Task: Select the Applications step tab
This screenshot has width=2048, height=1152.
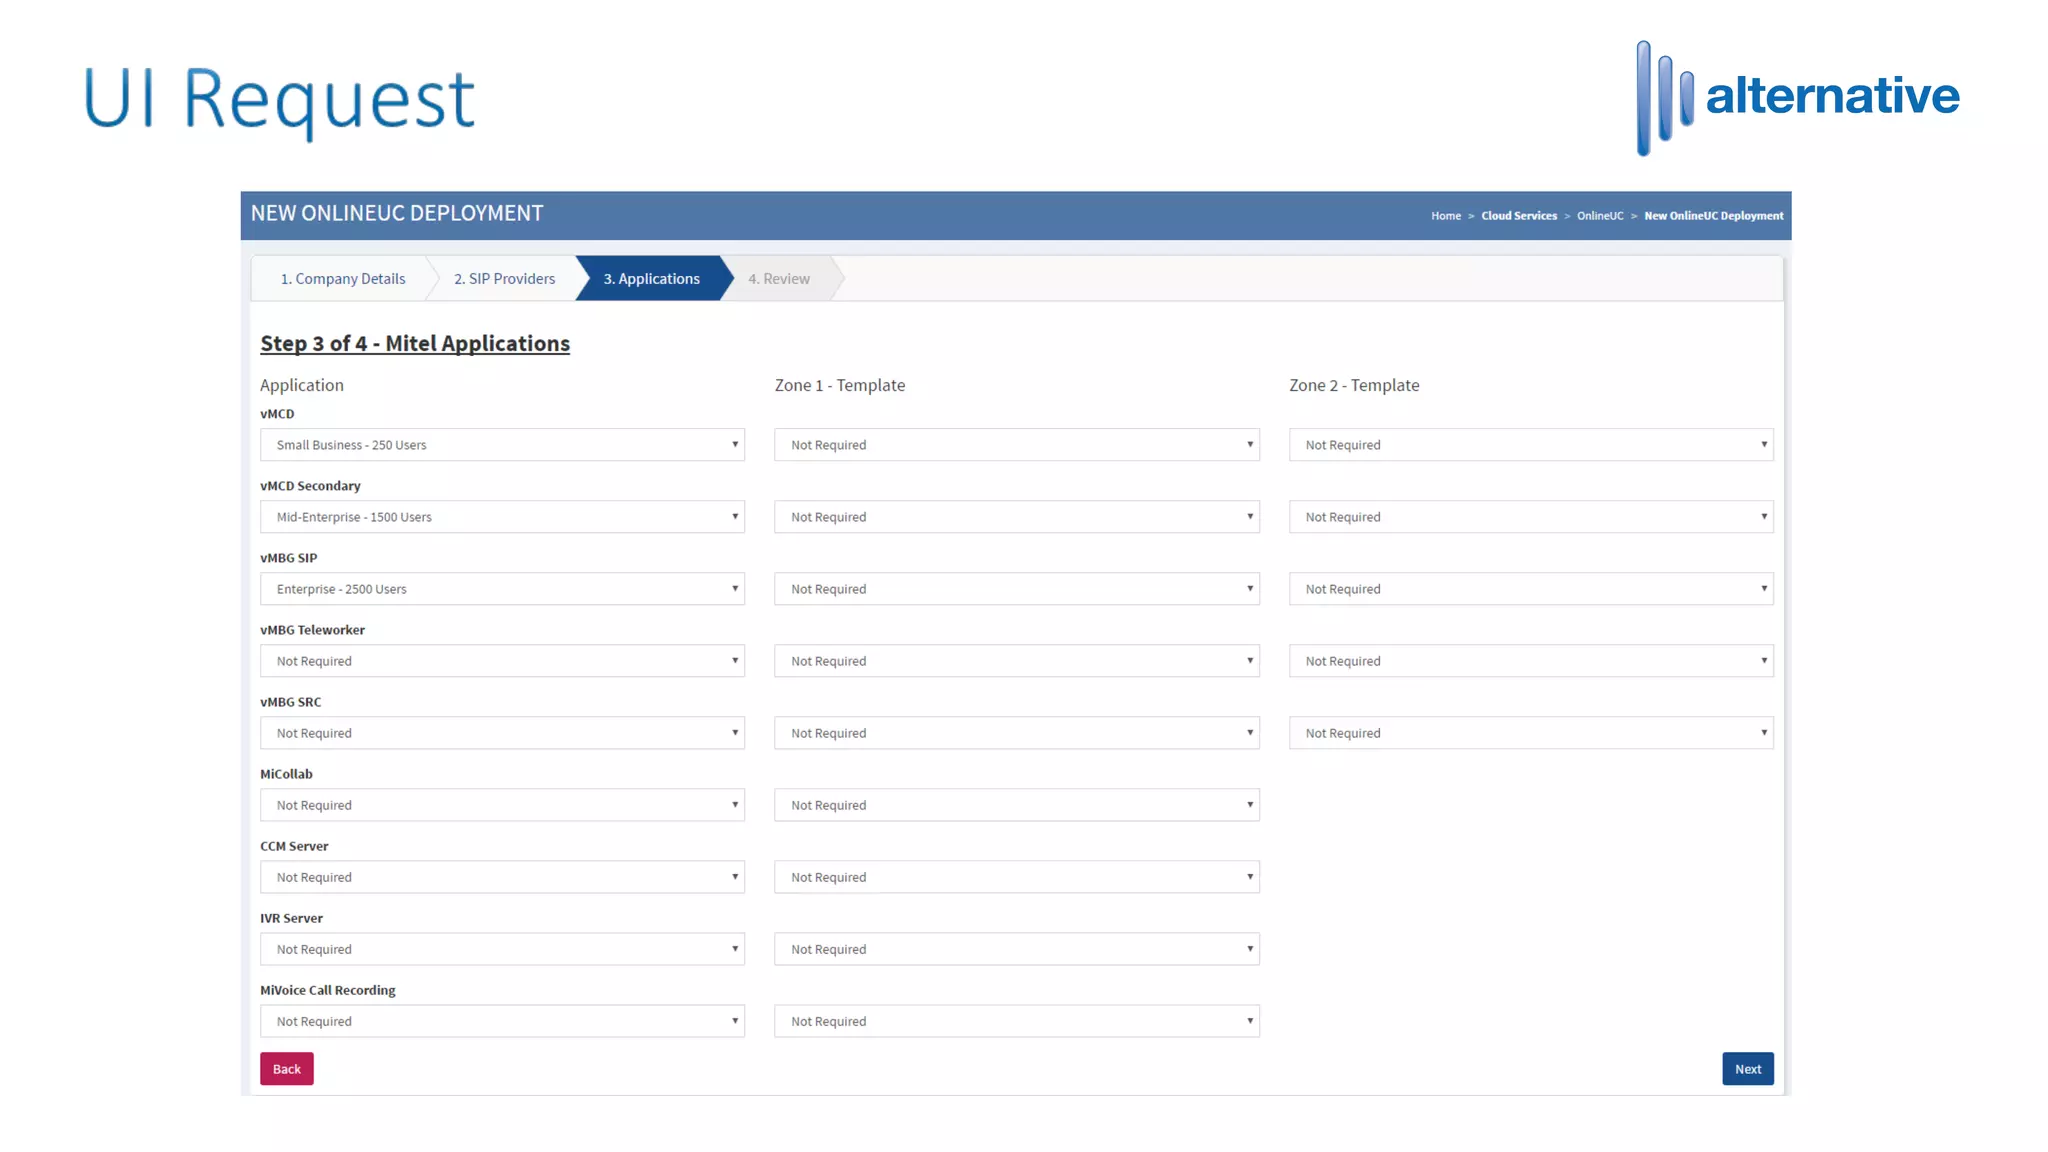Action: pos(651,279)
